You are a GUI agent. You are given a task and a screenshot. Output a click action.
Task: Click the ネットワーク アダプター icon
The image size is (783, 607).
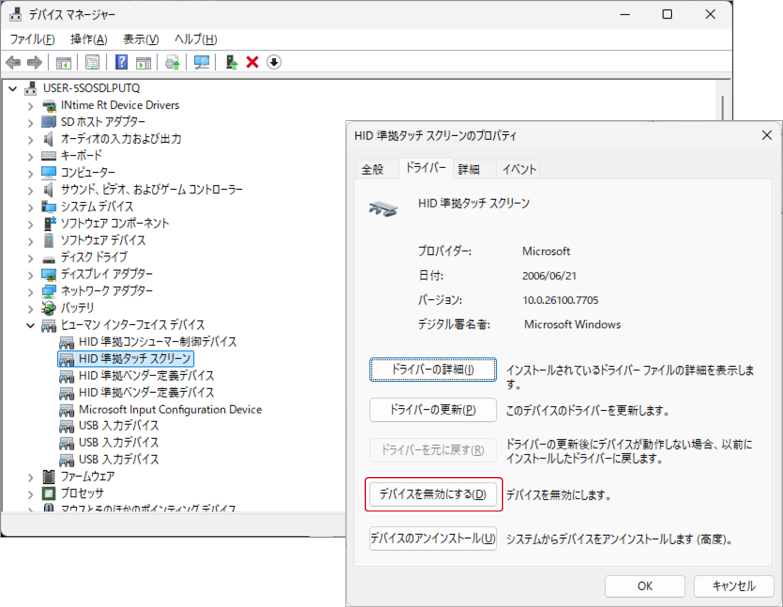[x=49, y=291]
